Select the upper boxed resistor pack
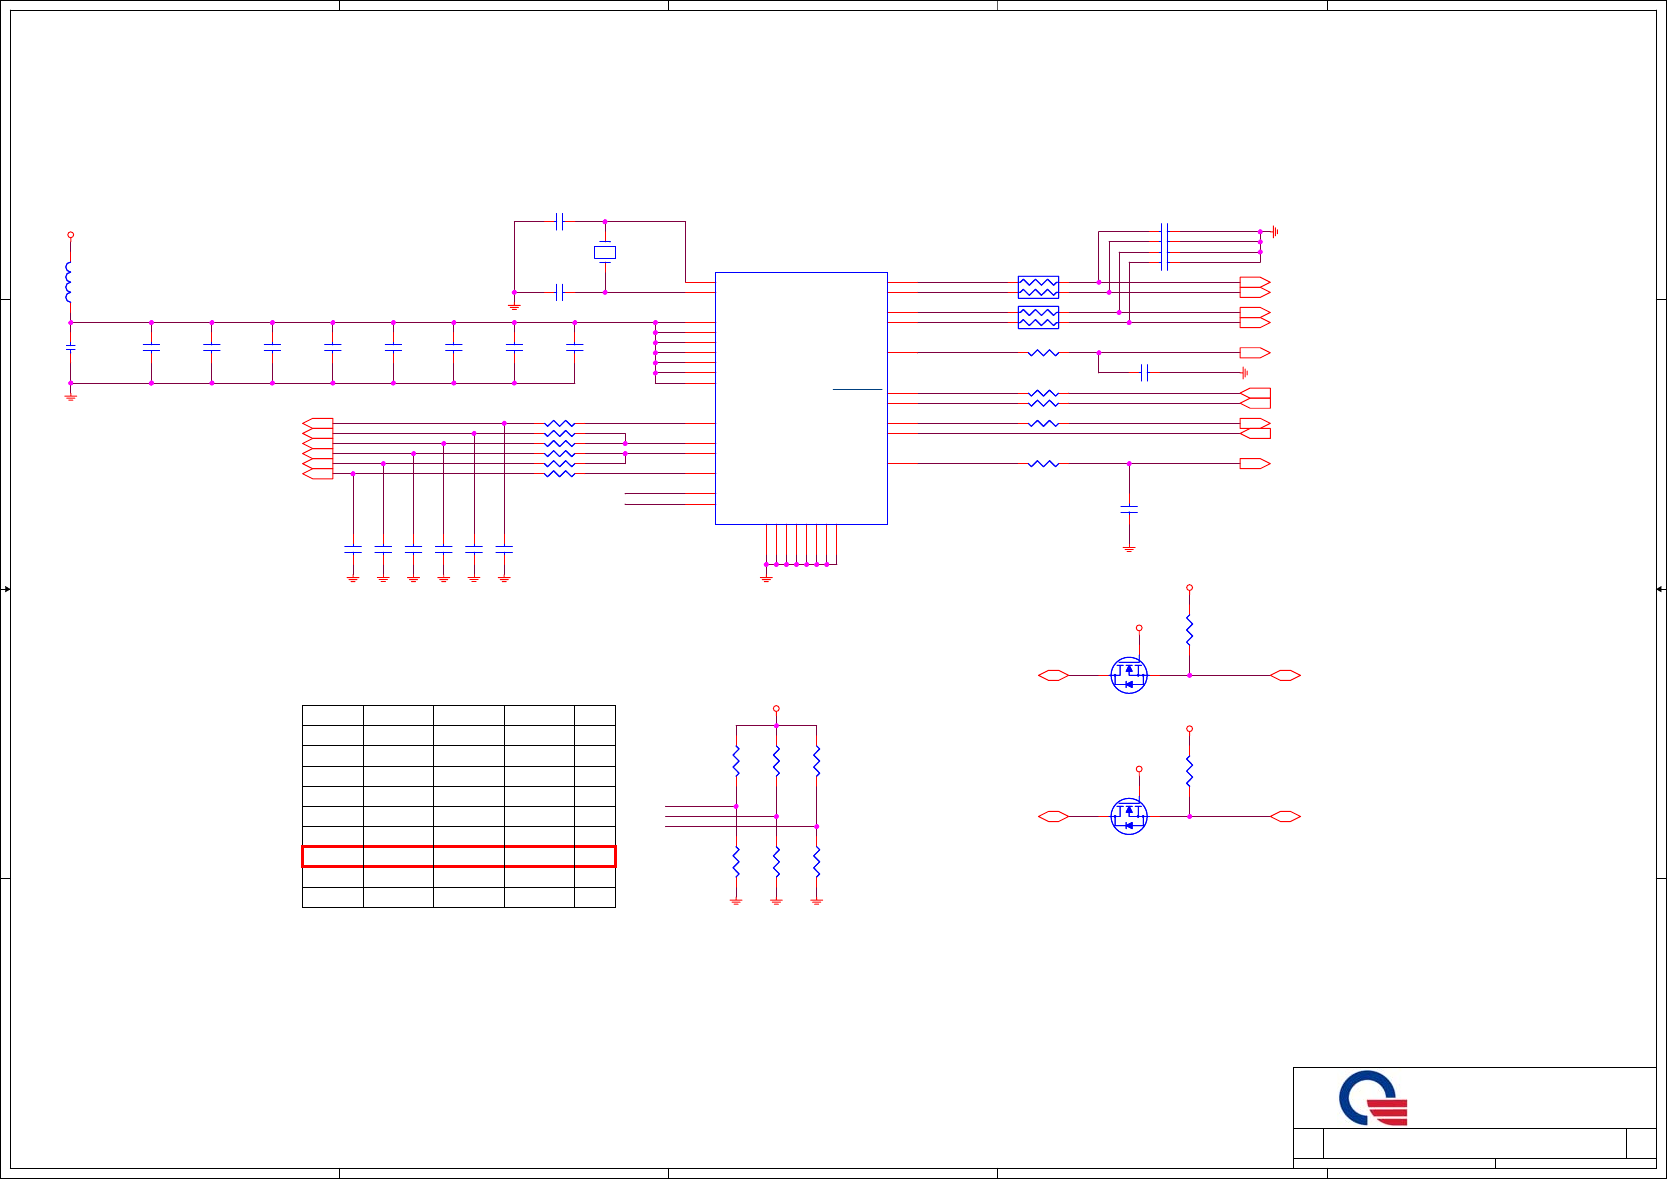The width and height of the screenshot is (1667, 1179). [x=1038, y=287]
